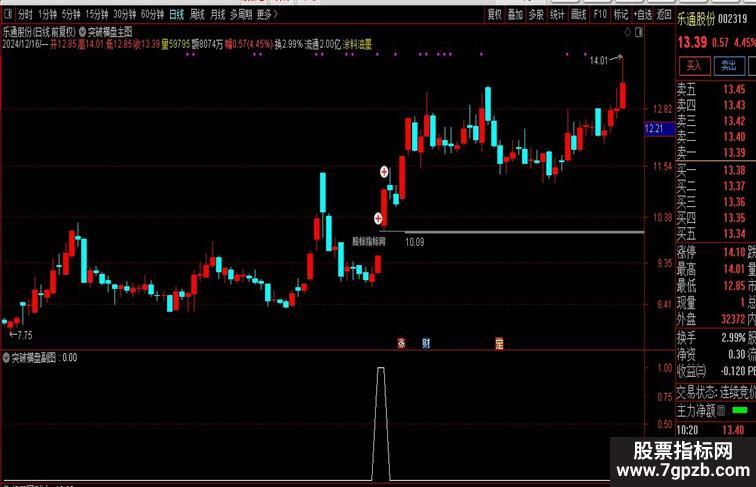
Task: Open the 多股 multi-stock view
Action: coord(536,15)
